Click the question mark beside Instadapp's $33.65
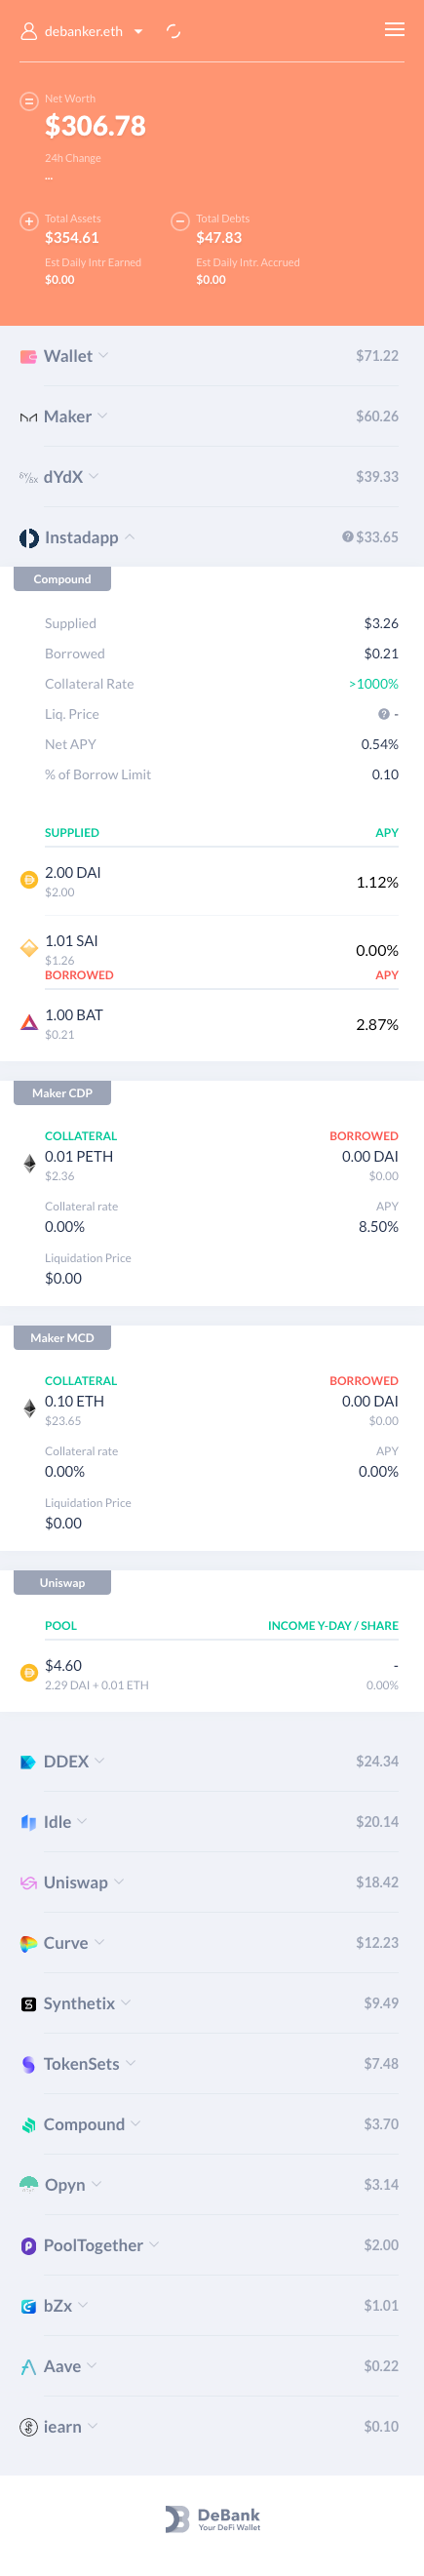The height and width of the screenshot is (2576, 424). 347,537
